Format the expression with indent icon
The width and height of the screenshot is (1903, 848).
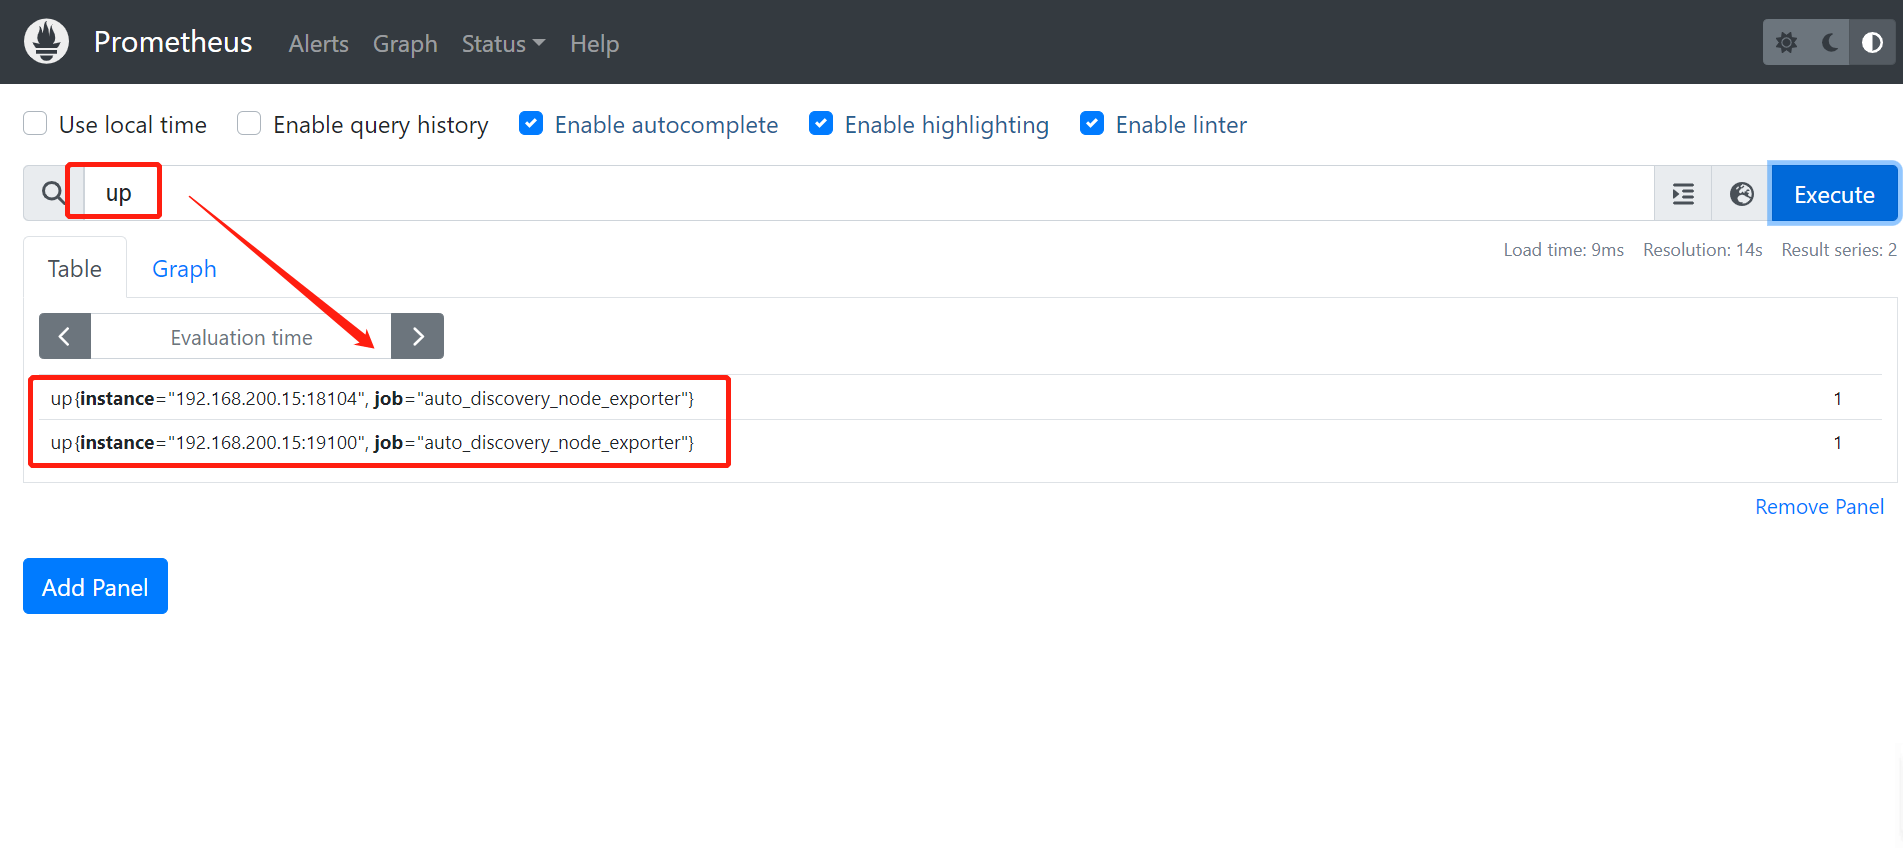tap(1683, 194)
